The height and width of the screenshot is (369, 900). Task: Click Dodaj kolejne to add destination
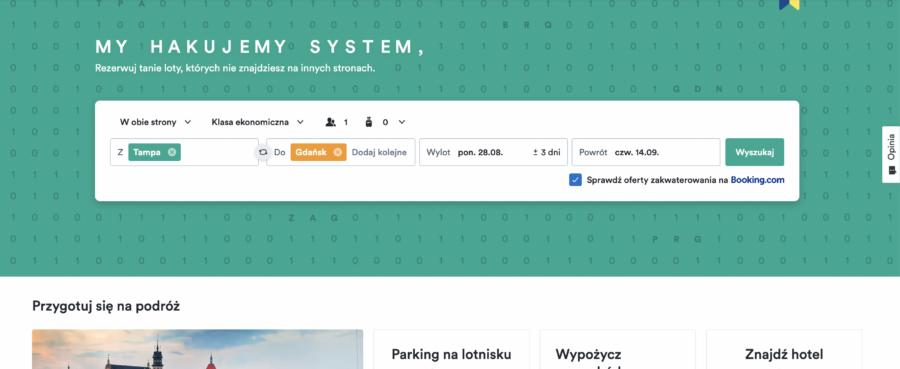click(379, 152)
